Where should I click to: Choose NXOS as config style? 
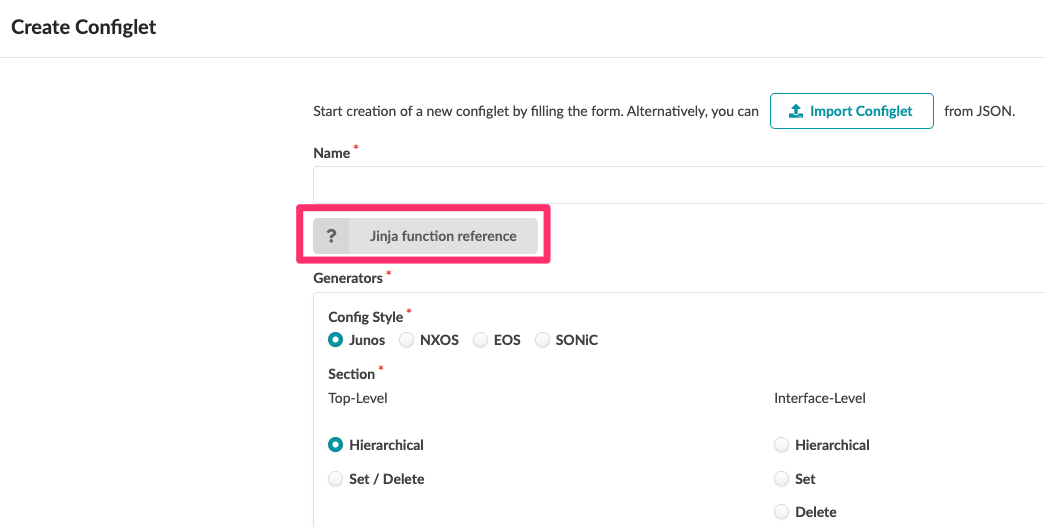407,340
